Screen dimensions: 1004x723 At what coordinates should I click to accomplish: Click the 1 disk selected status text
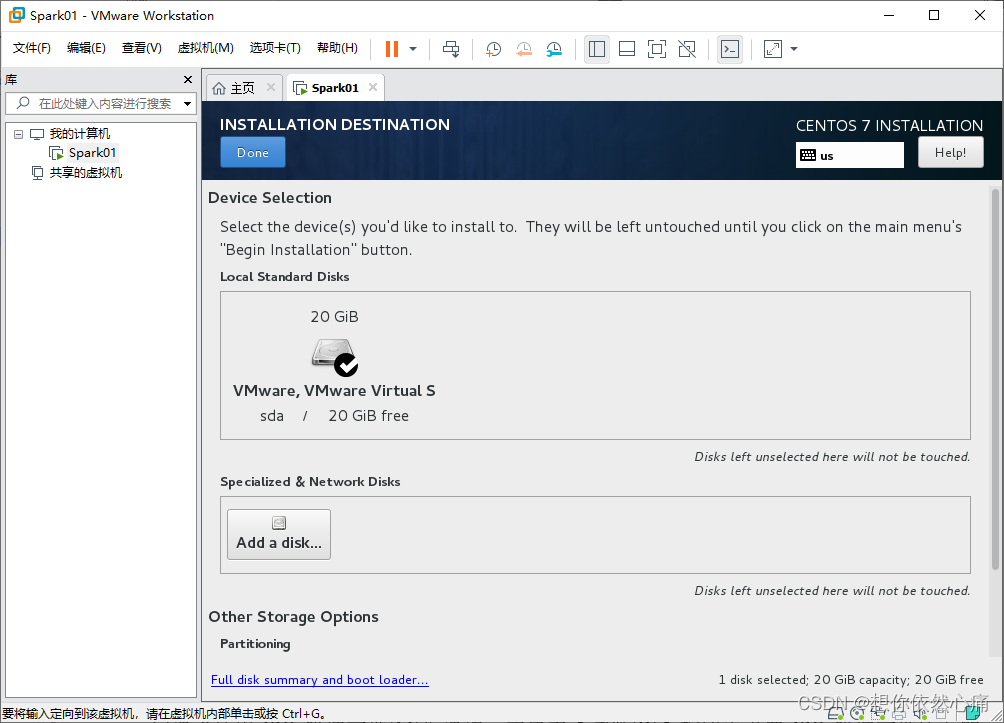[x=850, y=679]
